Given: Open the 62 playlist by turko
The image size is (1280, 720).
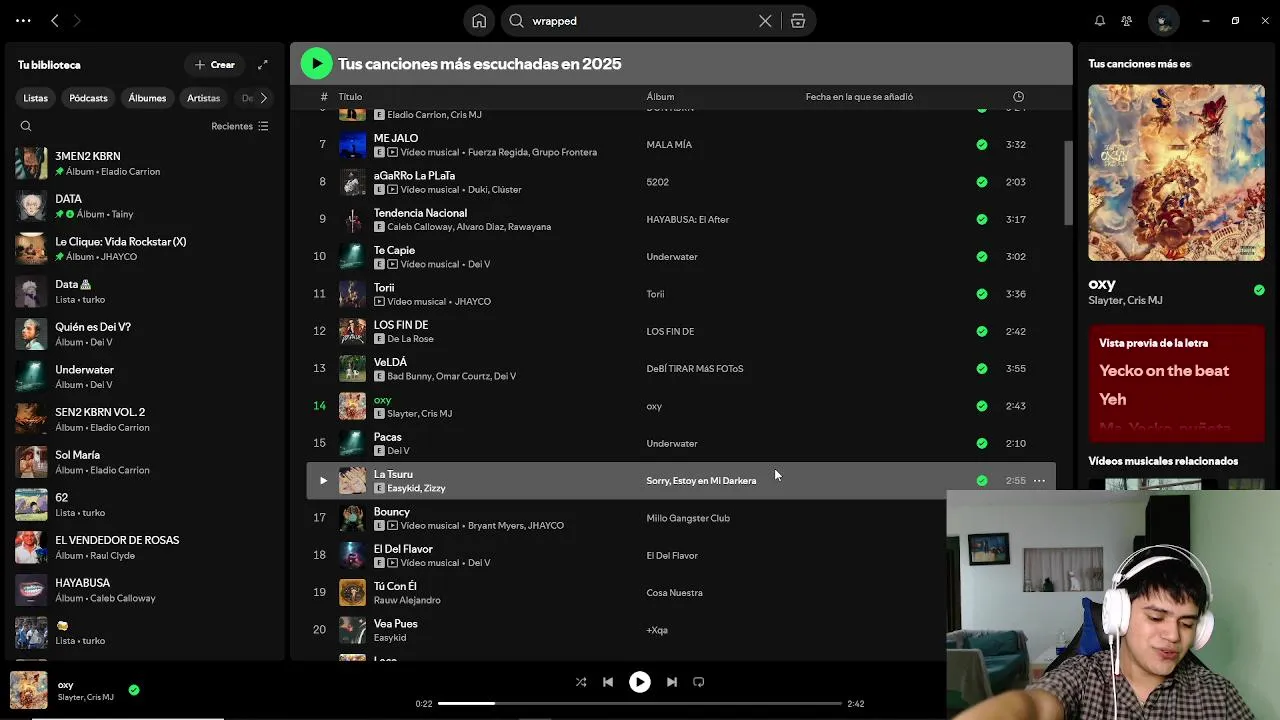Looking at the screenshot, I should coord(145,505).
